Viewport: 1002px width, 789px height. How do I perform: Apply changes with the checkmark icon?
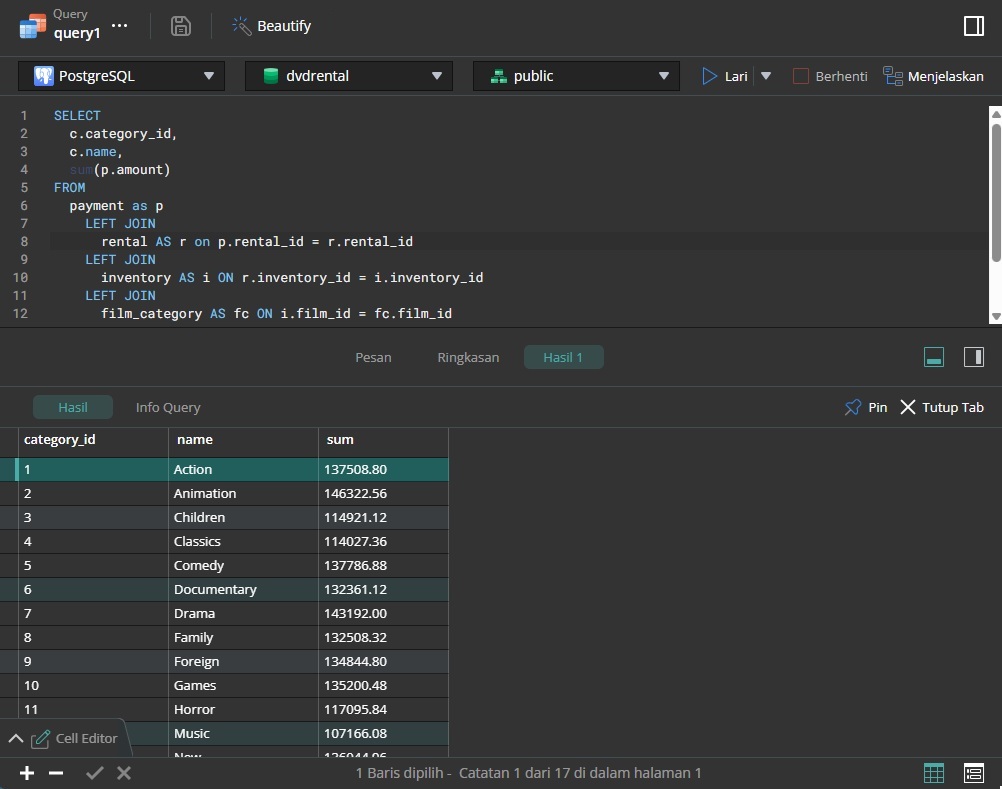[93, 772]
